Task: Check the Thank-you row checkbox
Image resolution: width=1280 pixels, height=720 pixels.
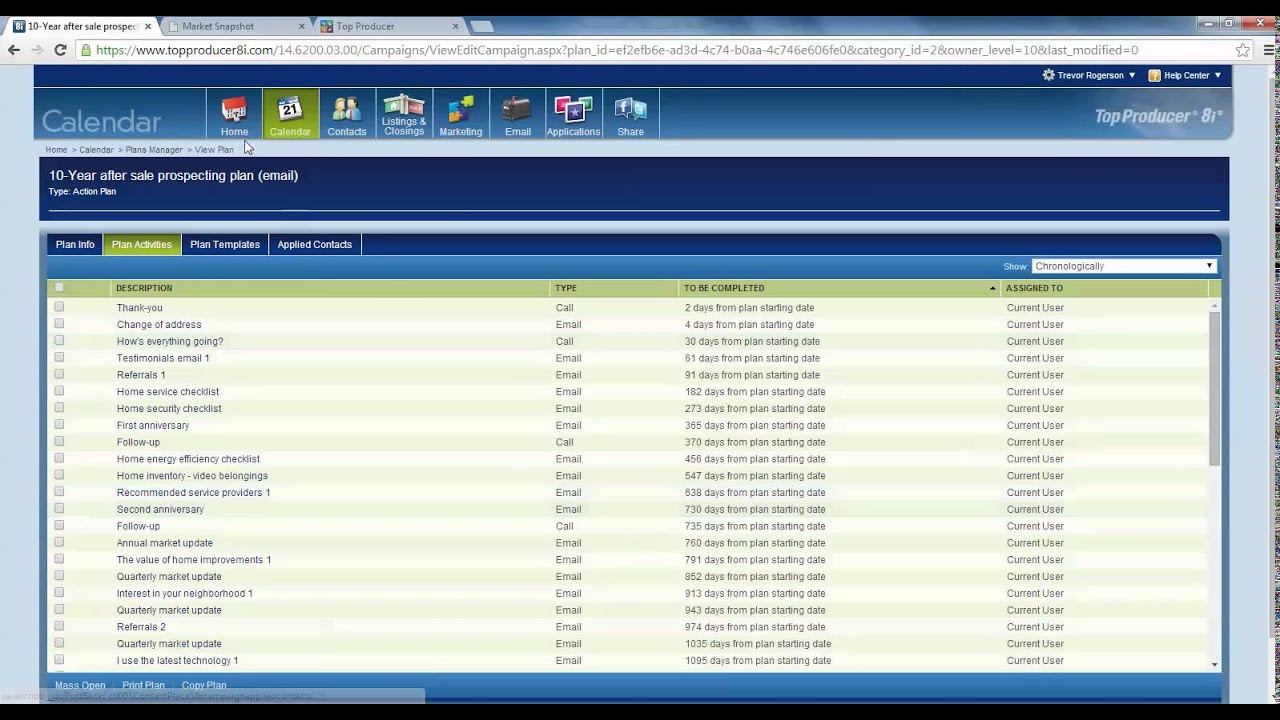Action: (x=59, y=307)
